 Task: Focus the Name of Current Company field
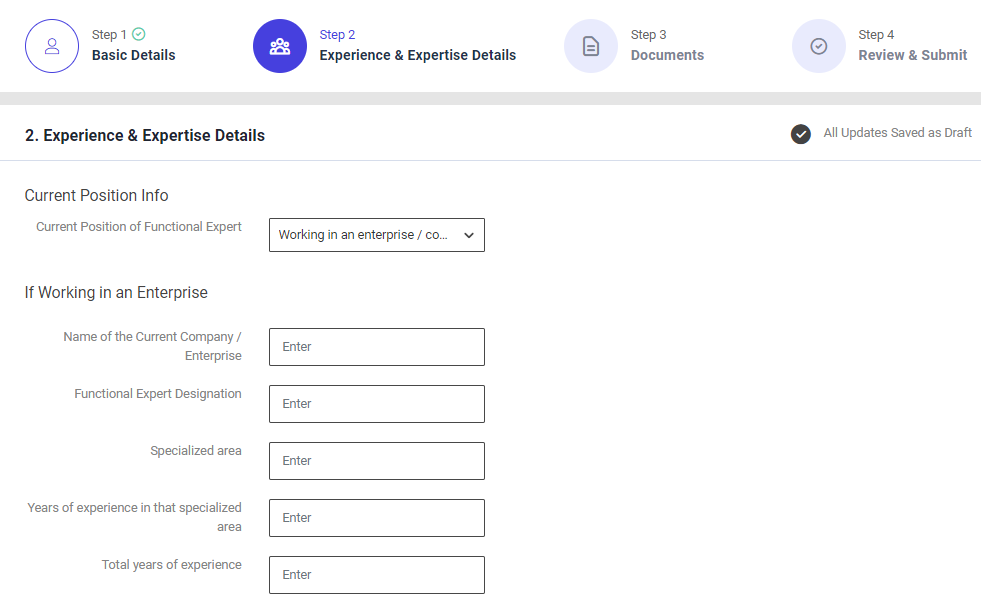pyautogui.click(x=376, y=347)
